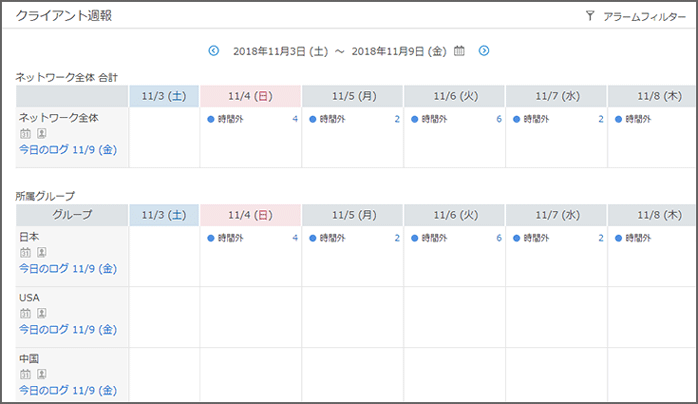Click calendar icon under USA group
The height and width of the screenshot is (404, 698).
25,313
